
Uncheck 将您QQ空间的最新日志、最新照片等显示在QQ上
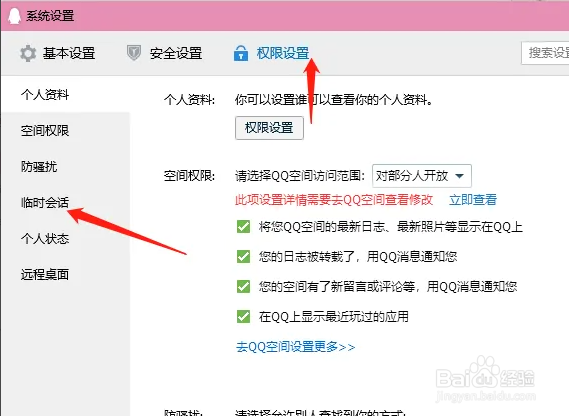click(243, 227)
